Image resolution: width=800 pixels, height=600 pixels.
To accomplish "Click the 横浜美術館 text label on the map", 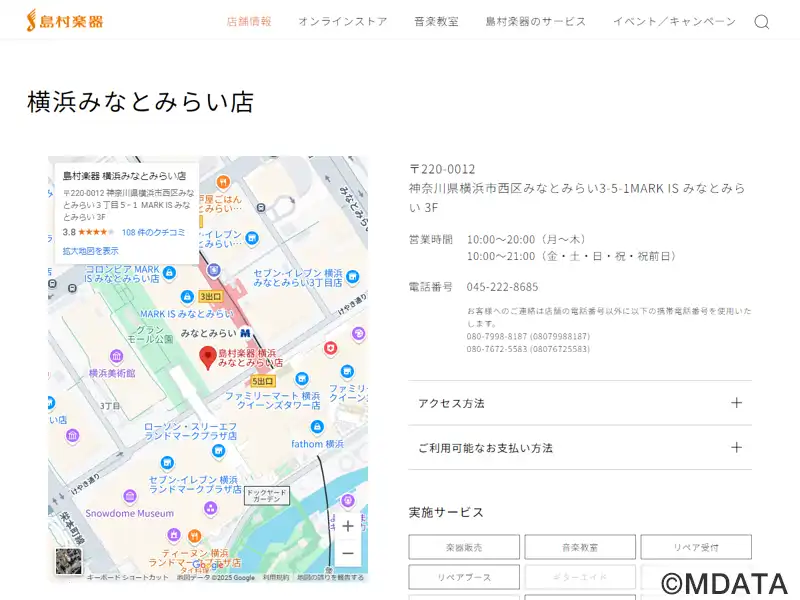I will 112,373.
